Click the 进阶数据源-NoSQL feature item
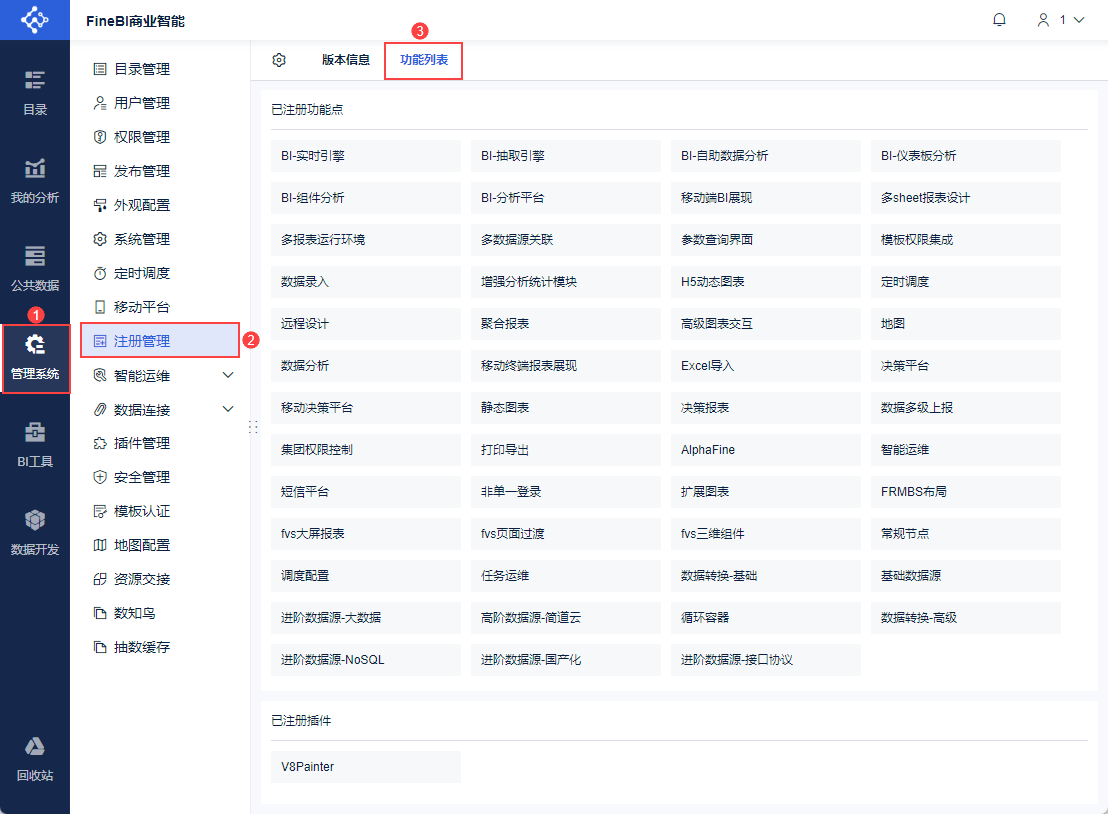 (x=366, y=660)
